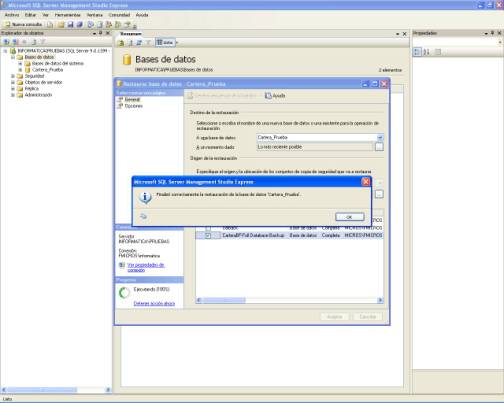Open Ver propiedades de conexión link
This screenshot has width=504, height=403.
point(146,267)
